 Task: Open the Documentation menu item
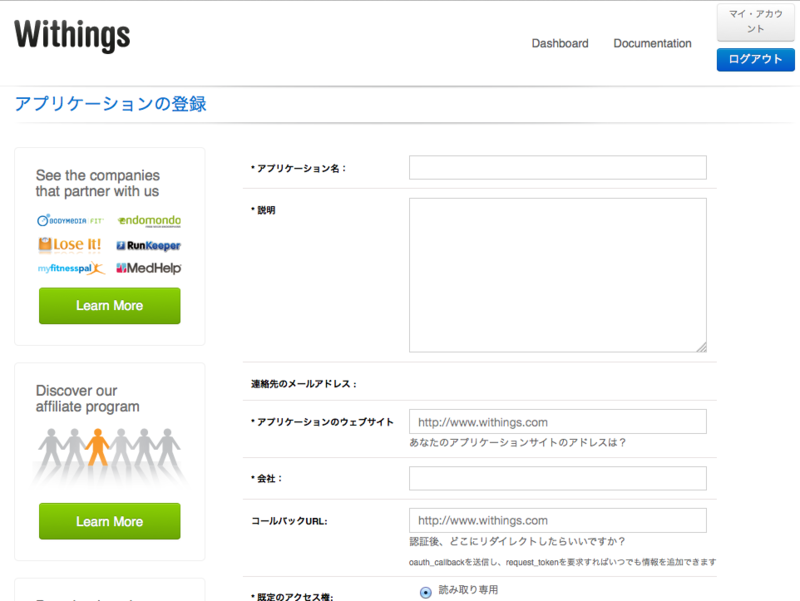pyautogui.click(x=652, y=43)
